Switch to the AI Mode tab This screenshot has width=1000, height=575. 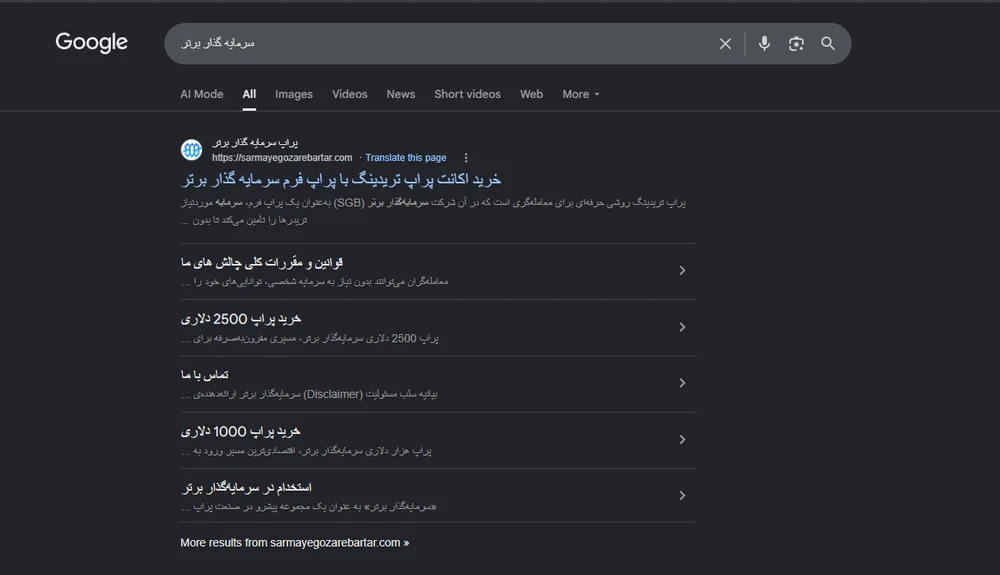coord(202,94)
